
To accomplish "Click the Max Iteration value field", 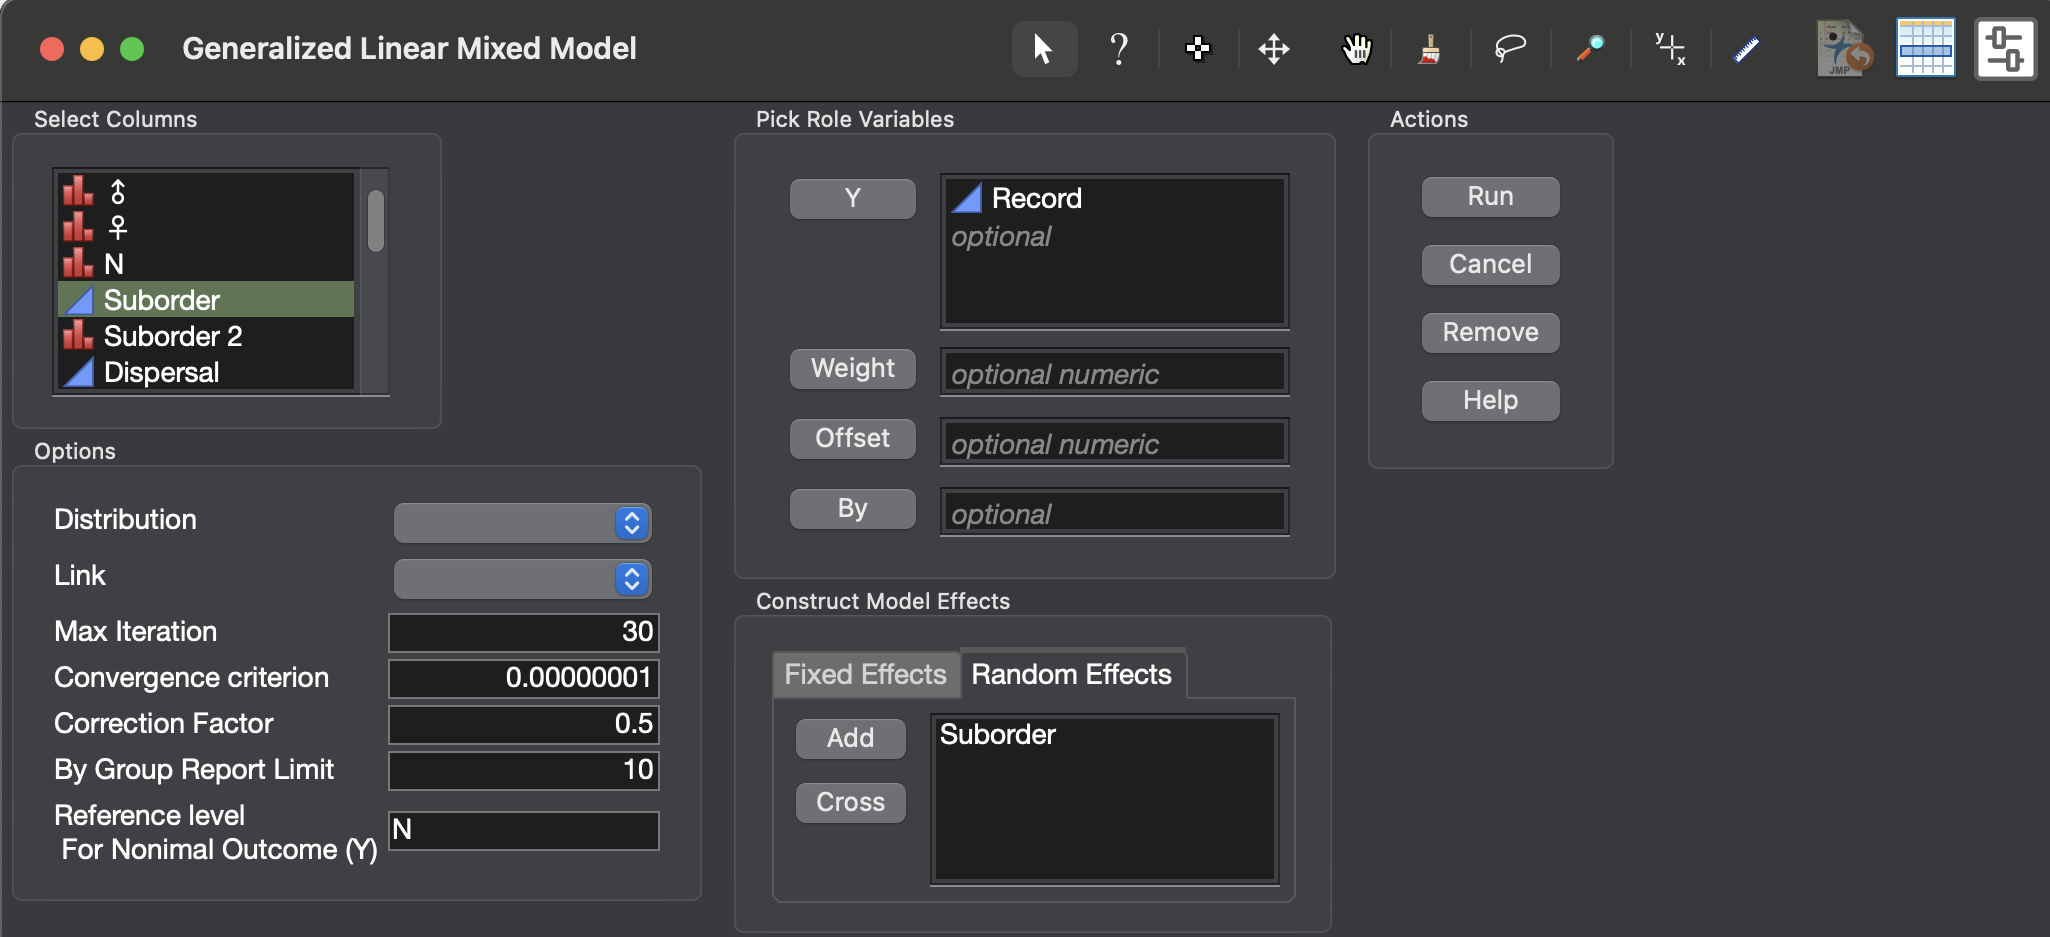I will click(522, 631).
